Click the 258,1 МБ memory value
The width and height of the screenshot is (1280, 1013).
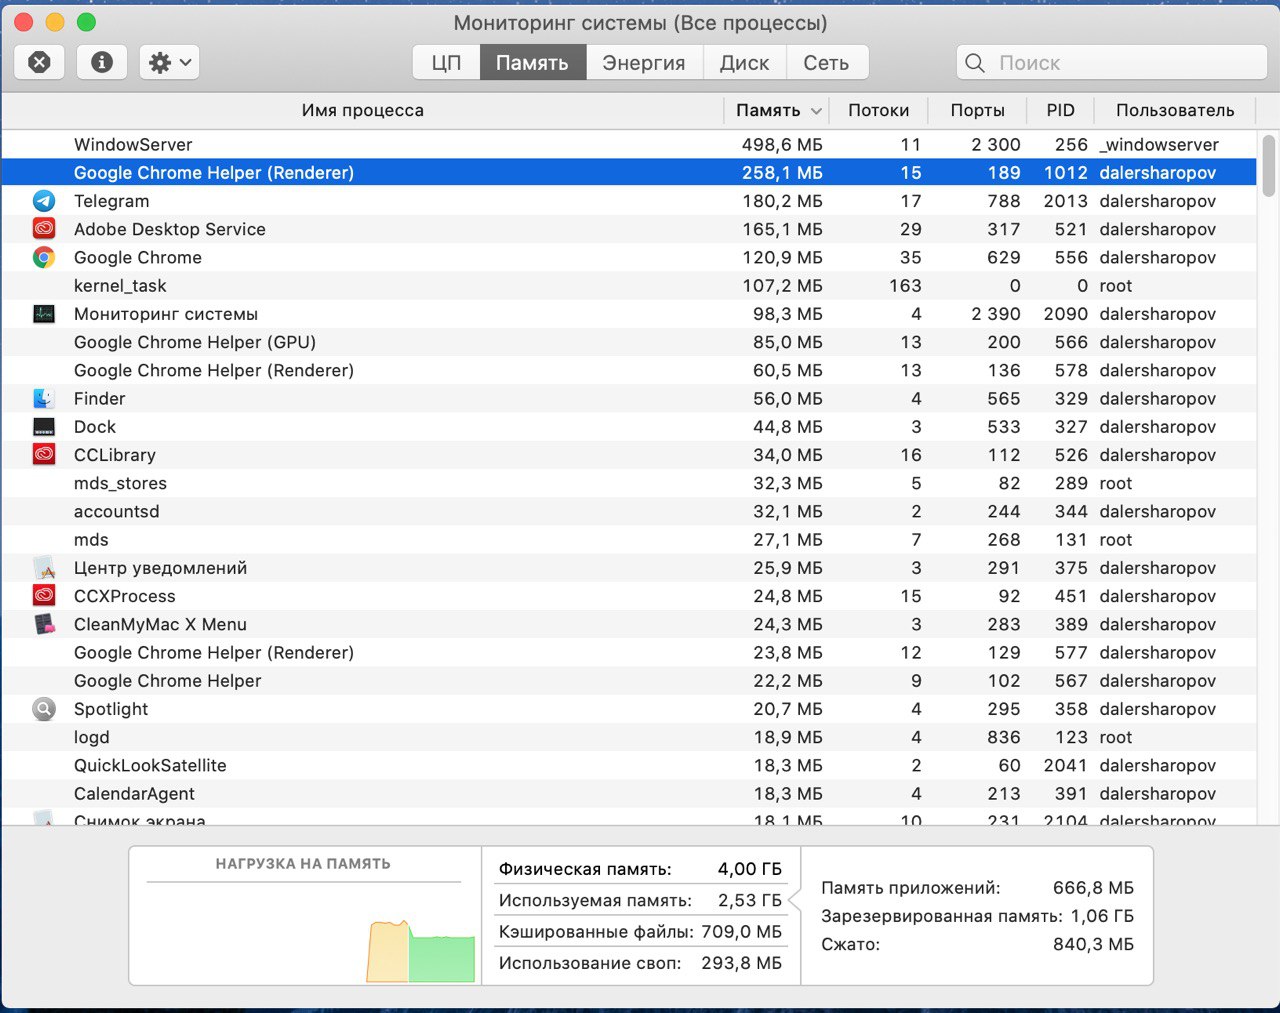[782, 173]
